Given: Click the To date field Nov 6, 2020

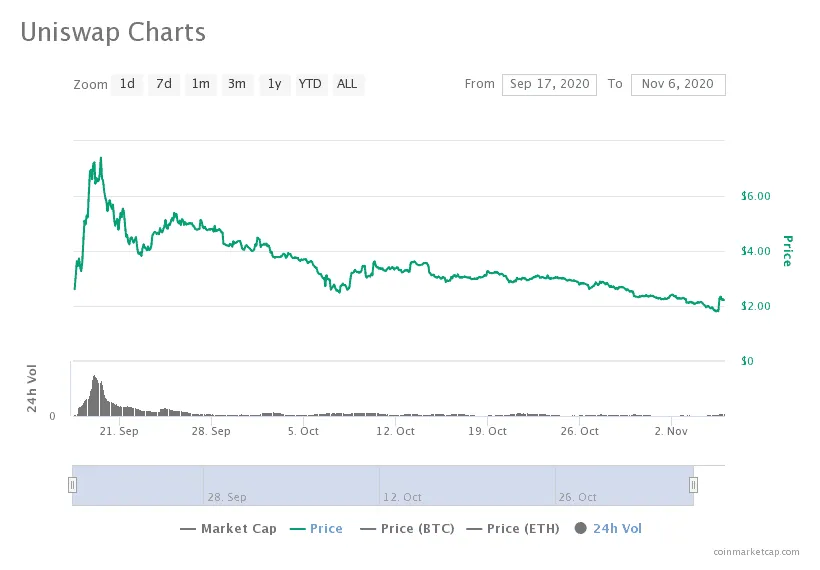Looking at the screenshot, I should point(678,84).
